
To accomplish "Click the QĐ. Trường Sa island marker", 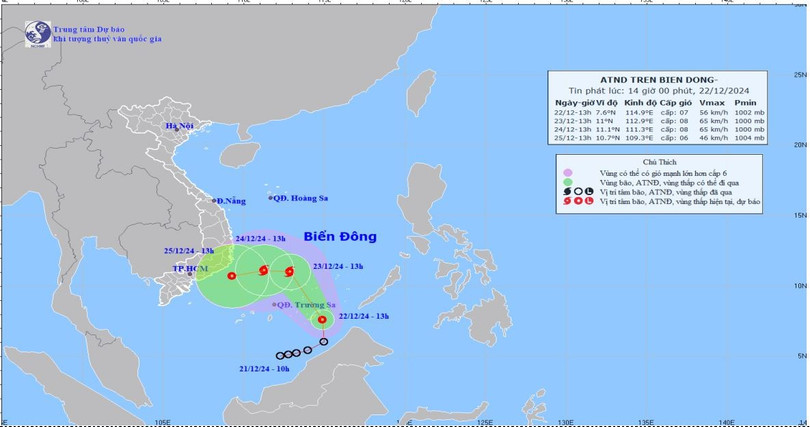I will (x=275, y=305).
